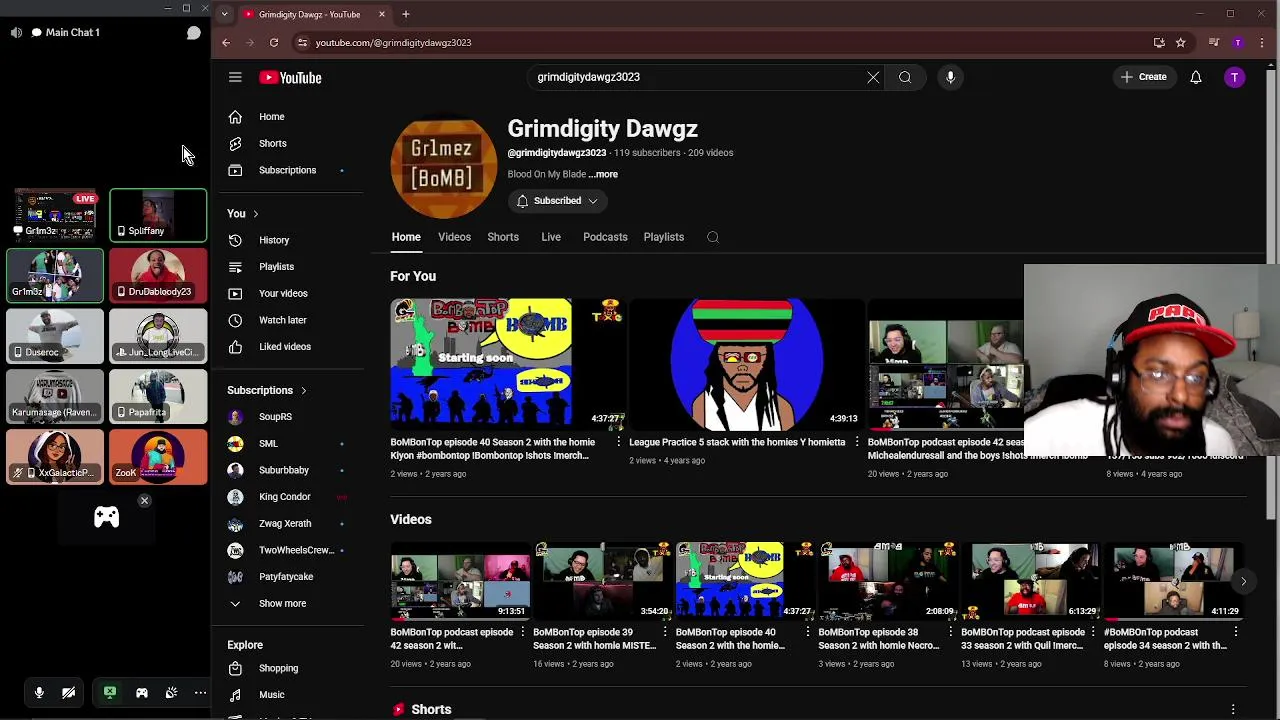Select the DruDabloody23 participant tile

tap(158, 276)
